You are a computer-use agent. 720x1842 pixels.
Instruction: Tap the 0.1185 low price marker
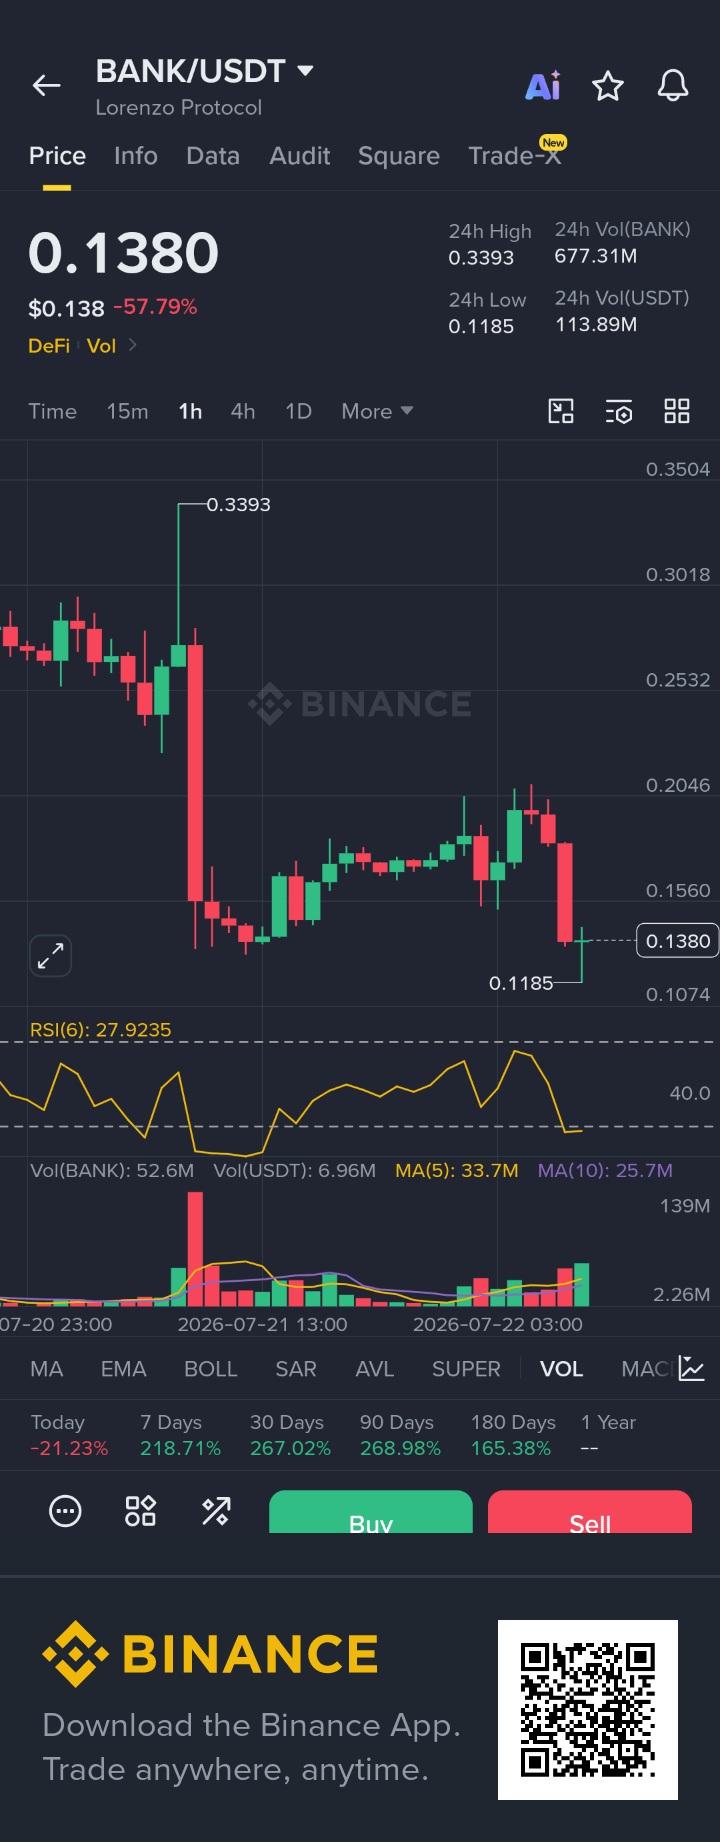click(521, 983)
